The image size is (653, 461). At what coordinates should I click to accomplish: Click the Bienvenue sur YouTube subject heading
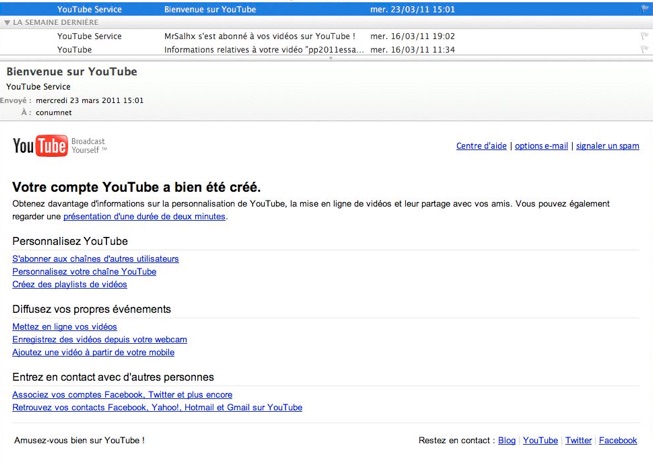[x=72, y=72]
